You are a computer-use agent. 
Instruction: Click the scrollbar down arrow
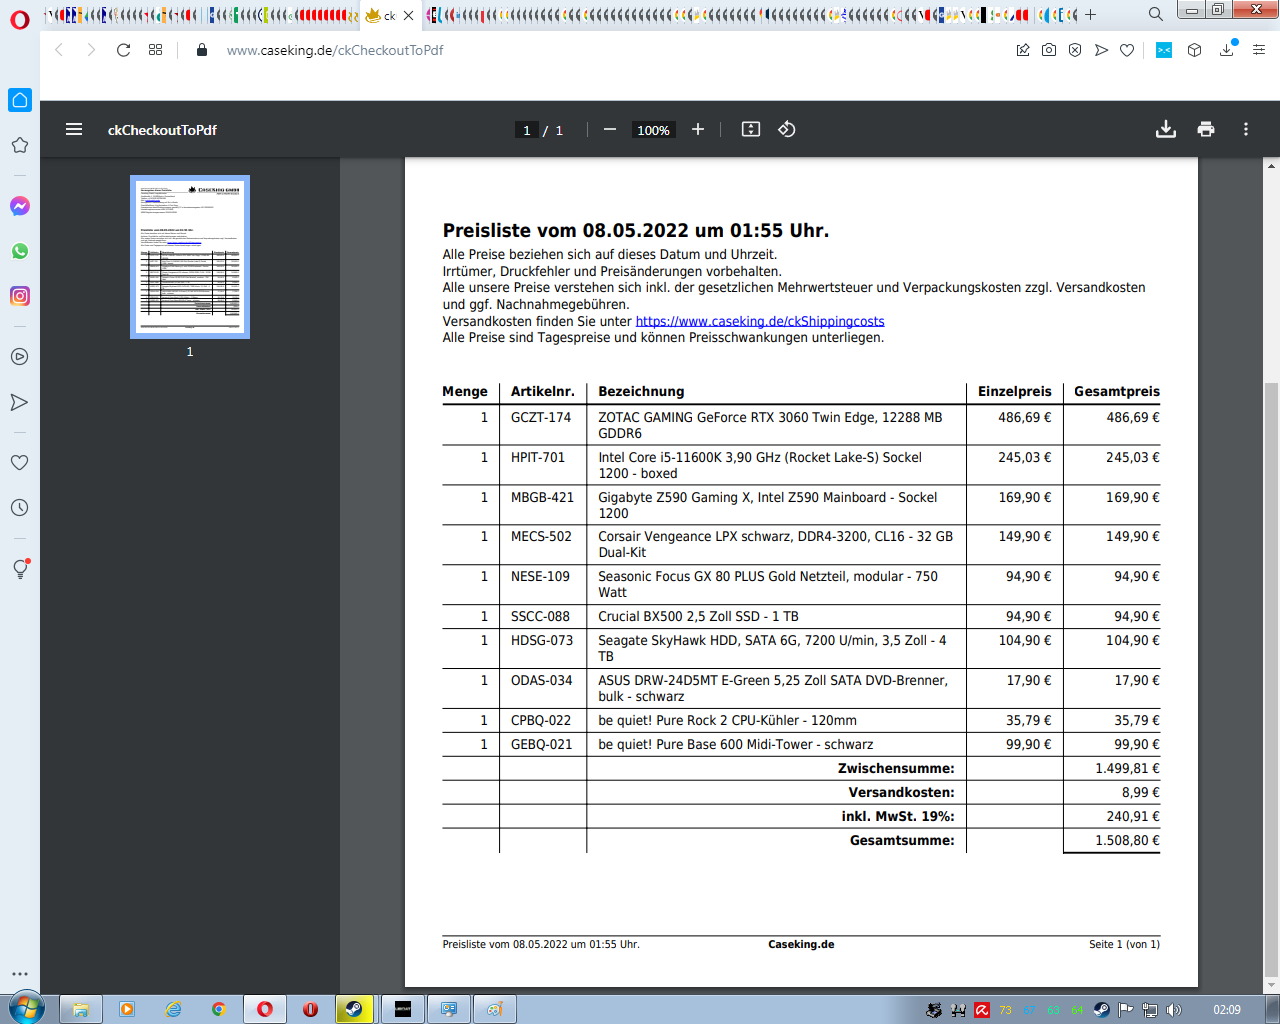click(1272, 985)
